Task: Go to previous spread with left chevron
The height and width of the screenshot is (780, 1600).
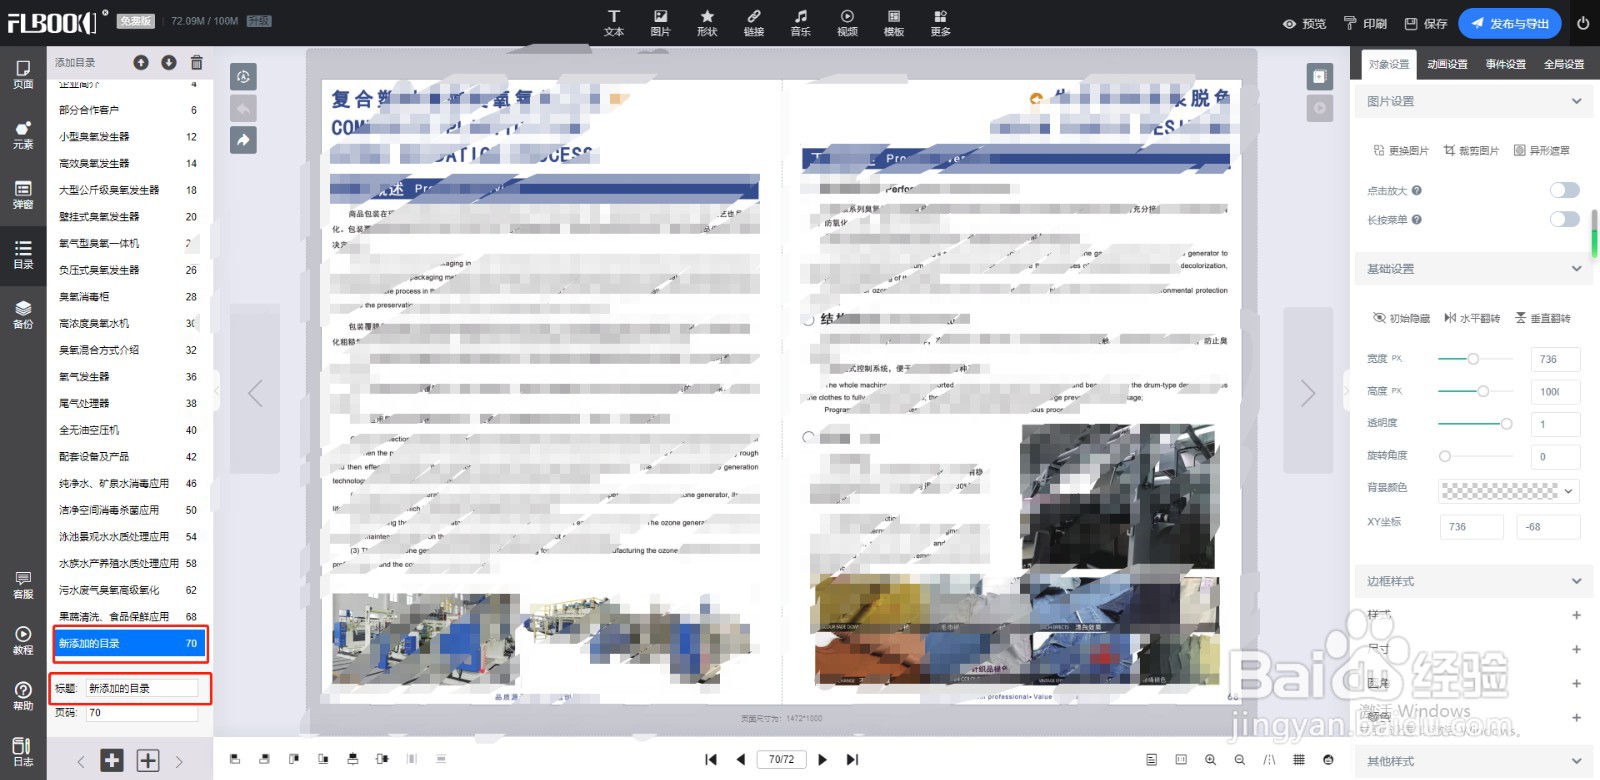Action: click(255, 393)
